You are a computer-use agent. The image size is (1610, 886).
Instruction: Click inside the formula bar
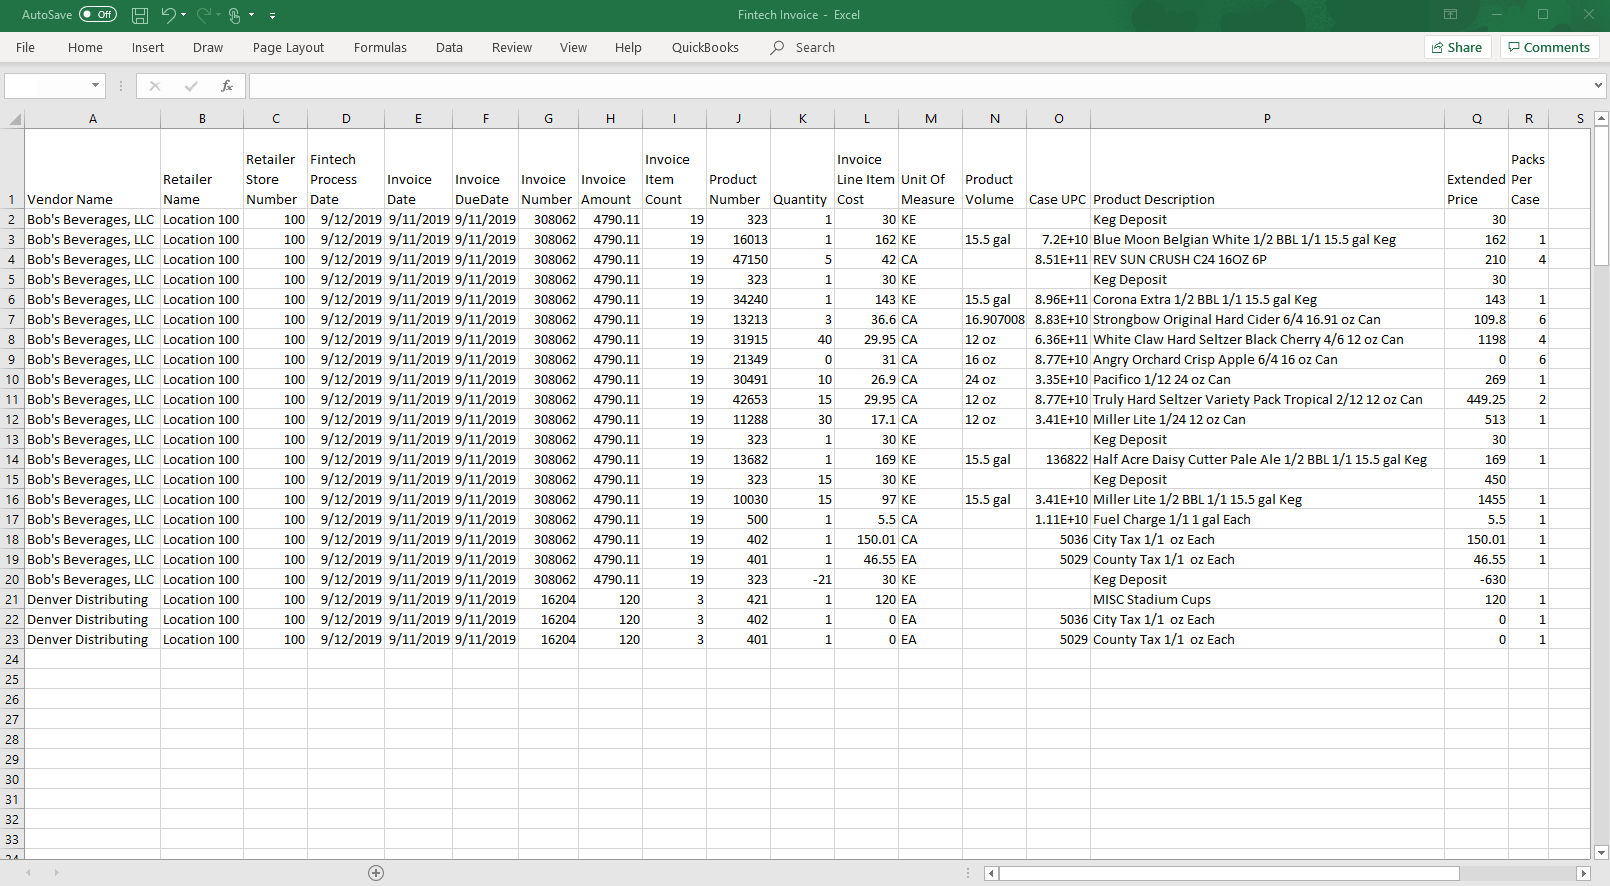[918, 86]
